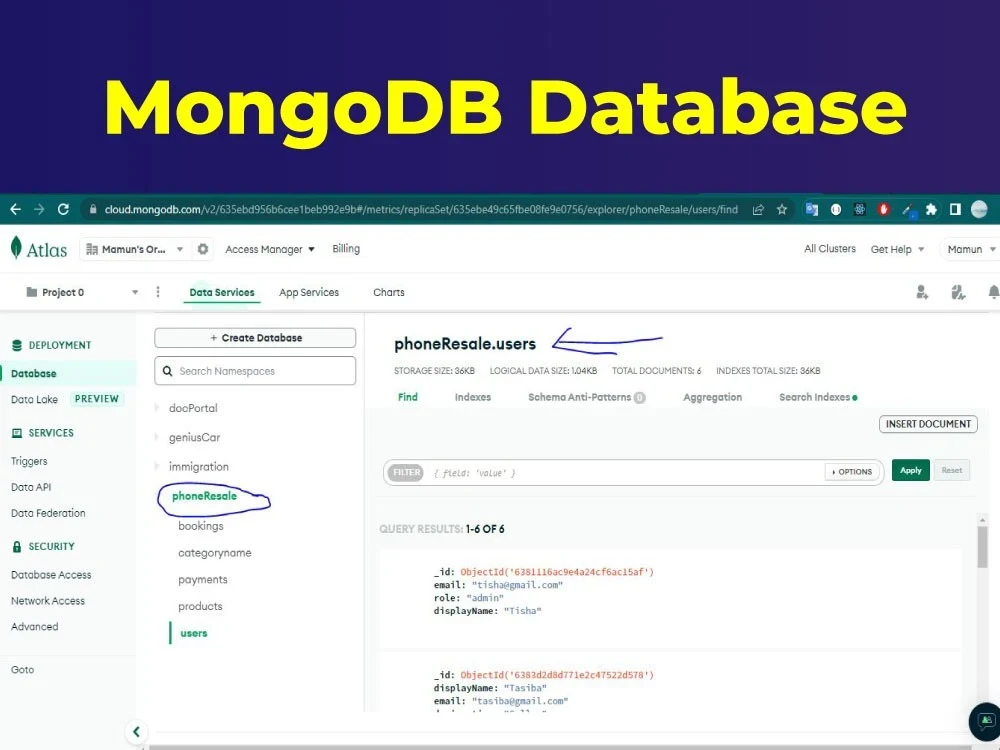Viewport: 1000px width, 750px height.
Task: Select Database in the sidebar
Action: point(68,374)
